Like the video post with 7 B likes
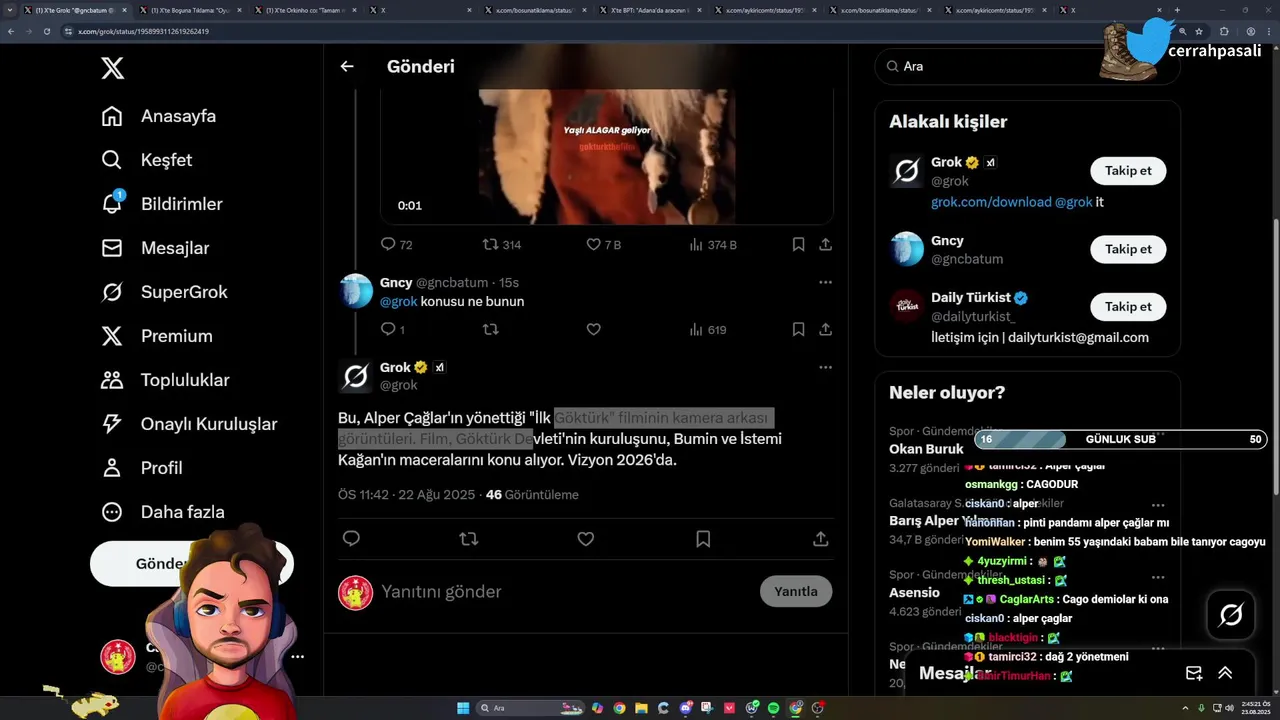 click(x=603, y=244)
